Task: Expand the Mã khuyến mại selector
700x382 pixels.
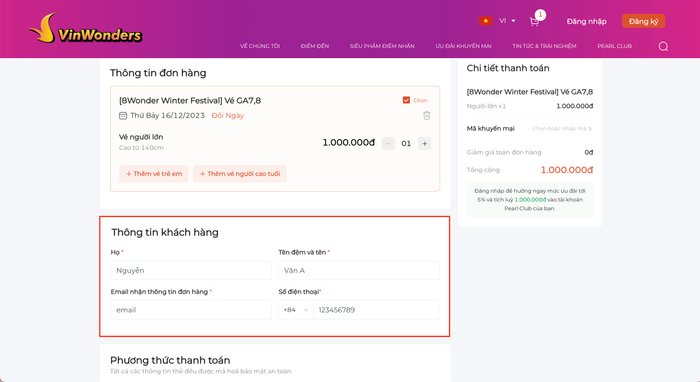Action: (x=562, y=129)
